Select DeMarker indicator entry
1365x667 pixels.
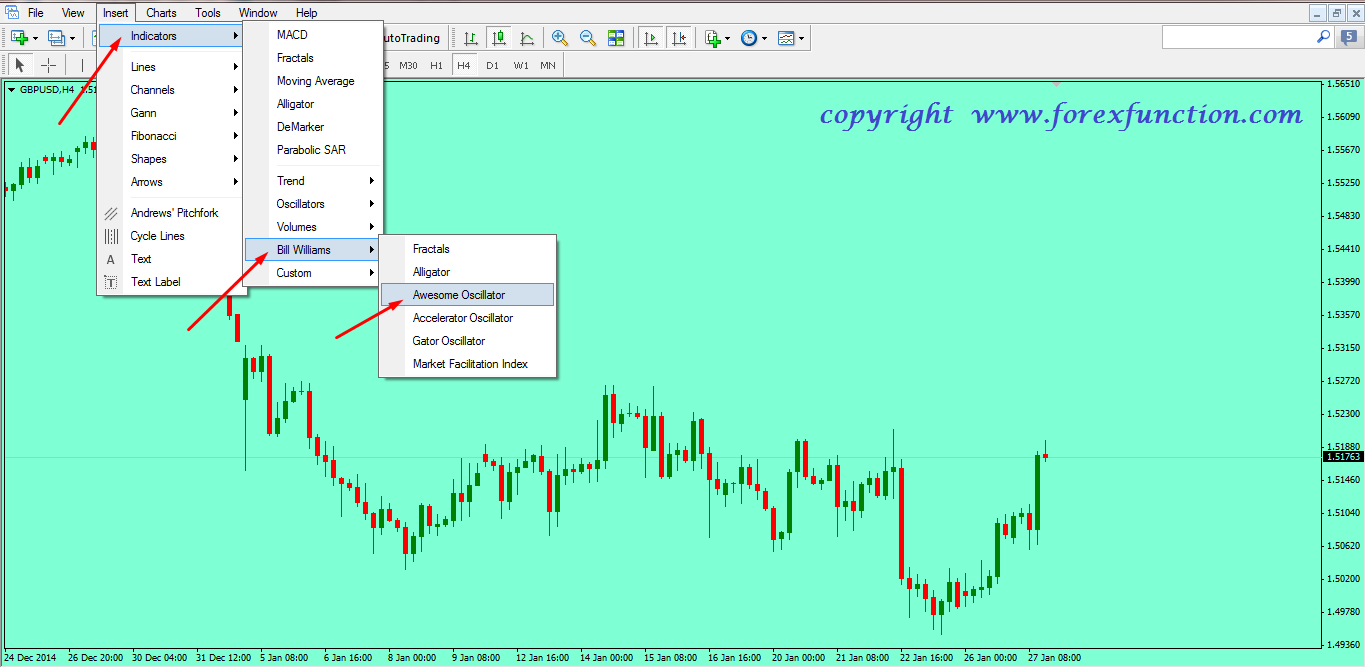coord(313,127)
